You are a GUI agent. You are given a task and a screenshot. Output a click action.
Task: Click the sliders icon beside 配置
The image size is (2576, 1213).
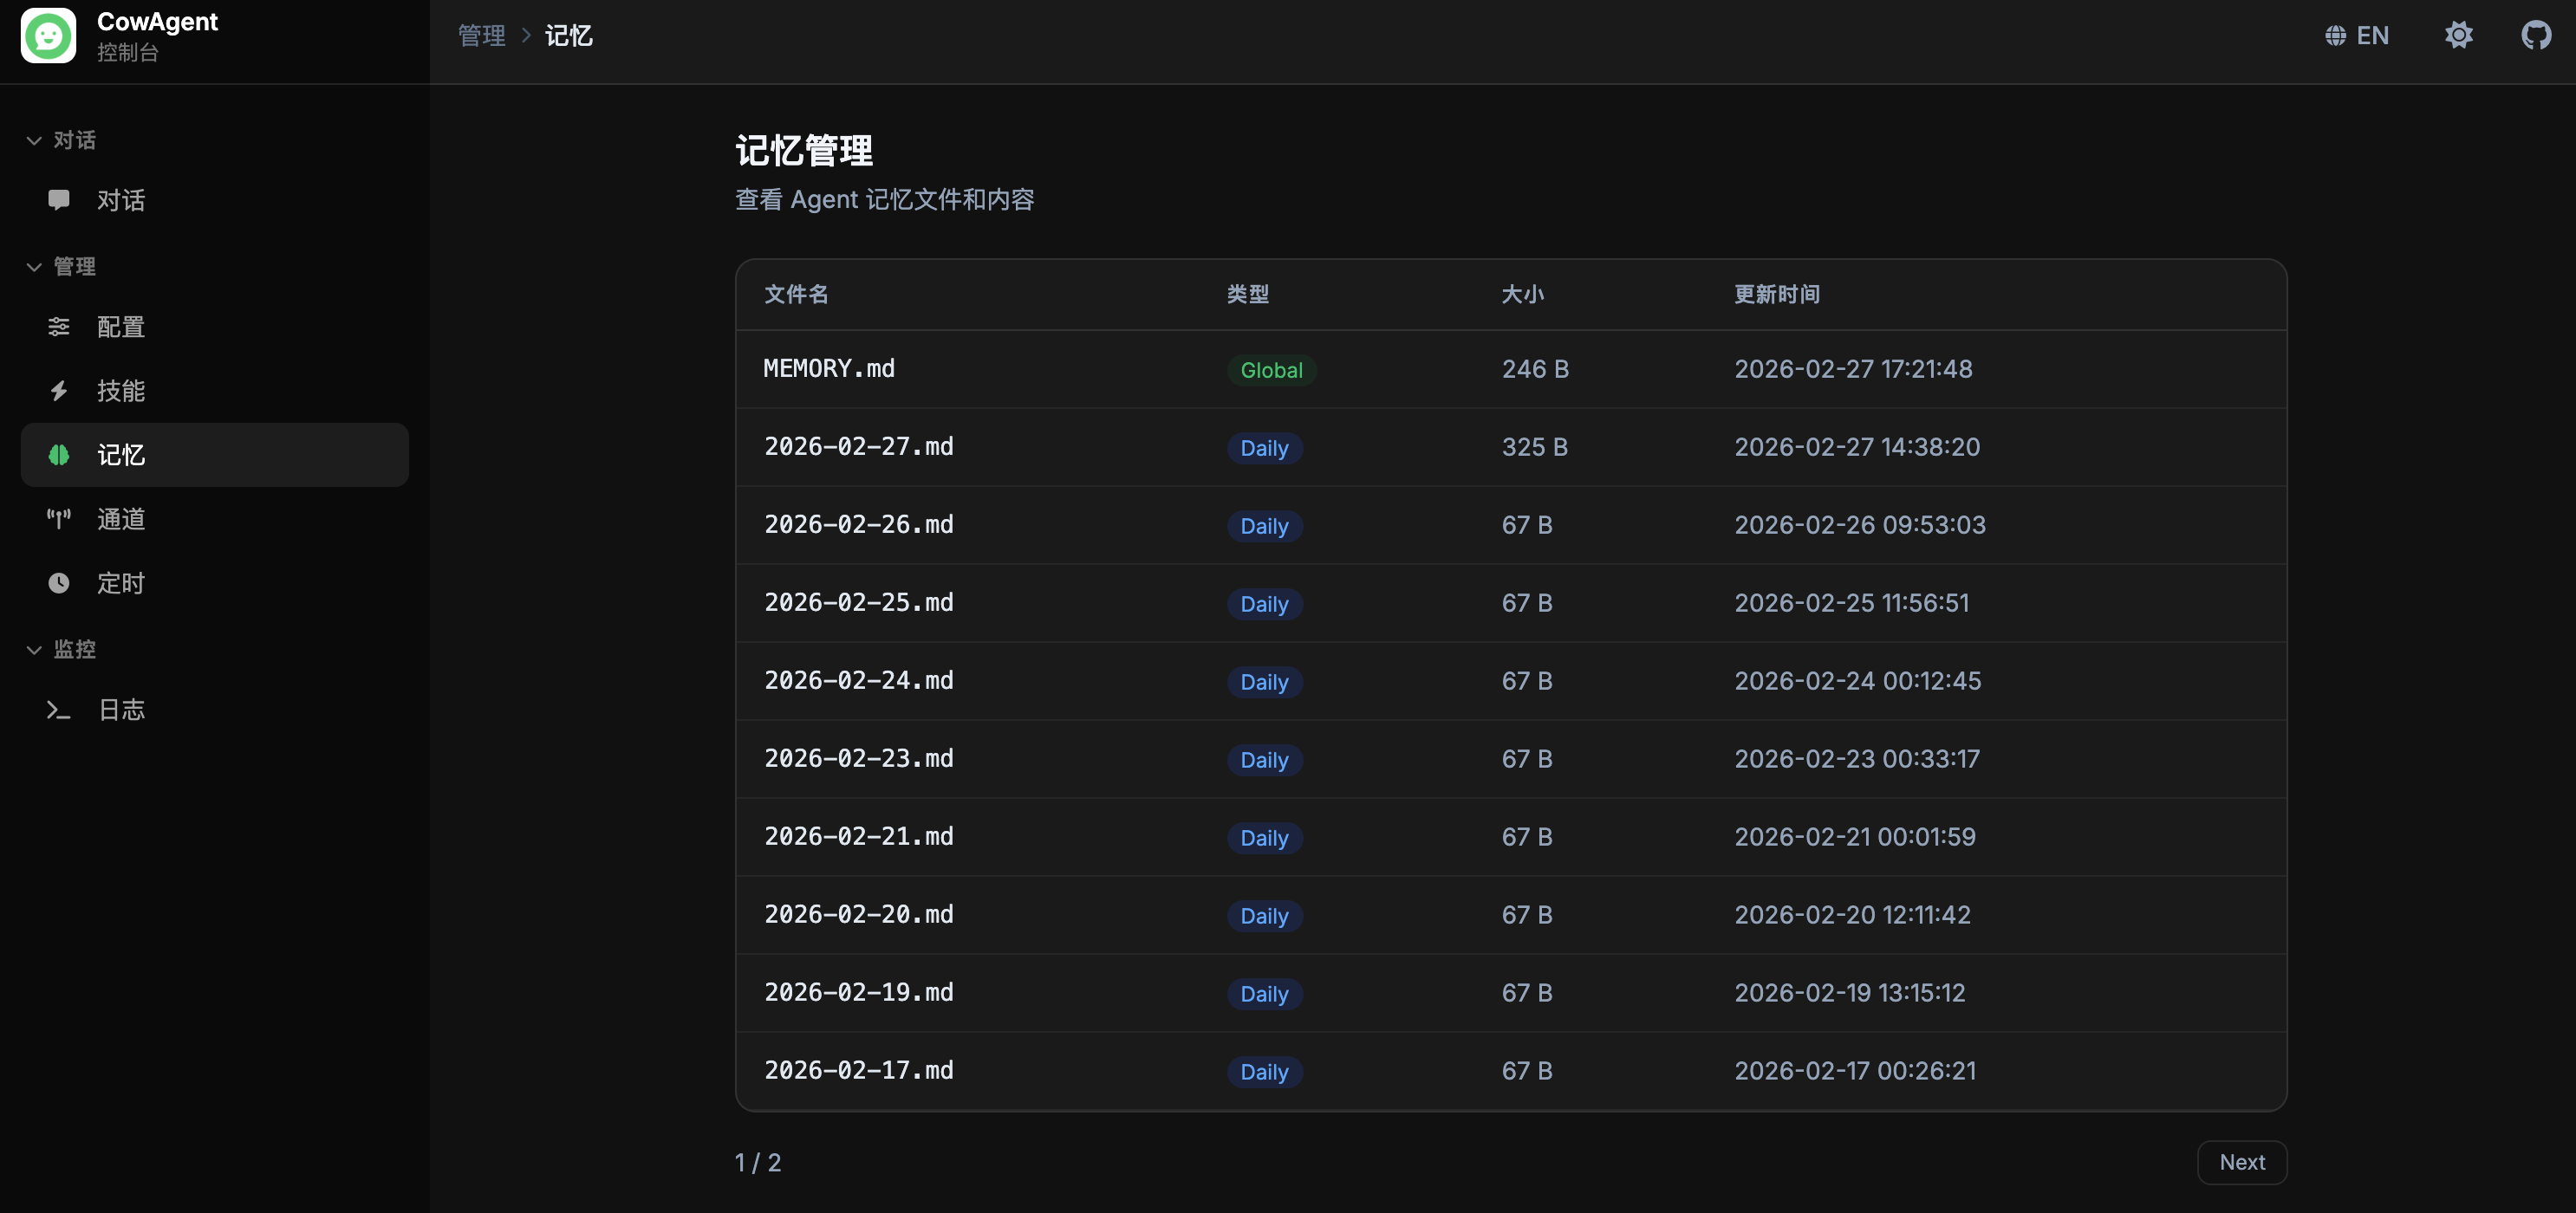(59, 327)
